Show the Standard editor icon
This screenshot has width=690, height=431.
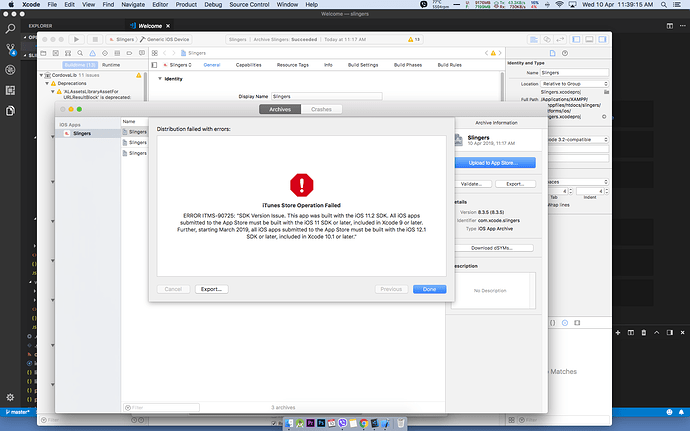pos(534,39)
